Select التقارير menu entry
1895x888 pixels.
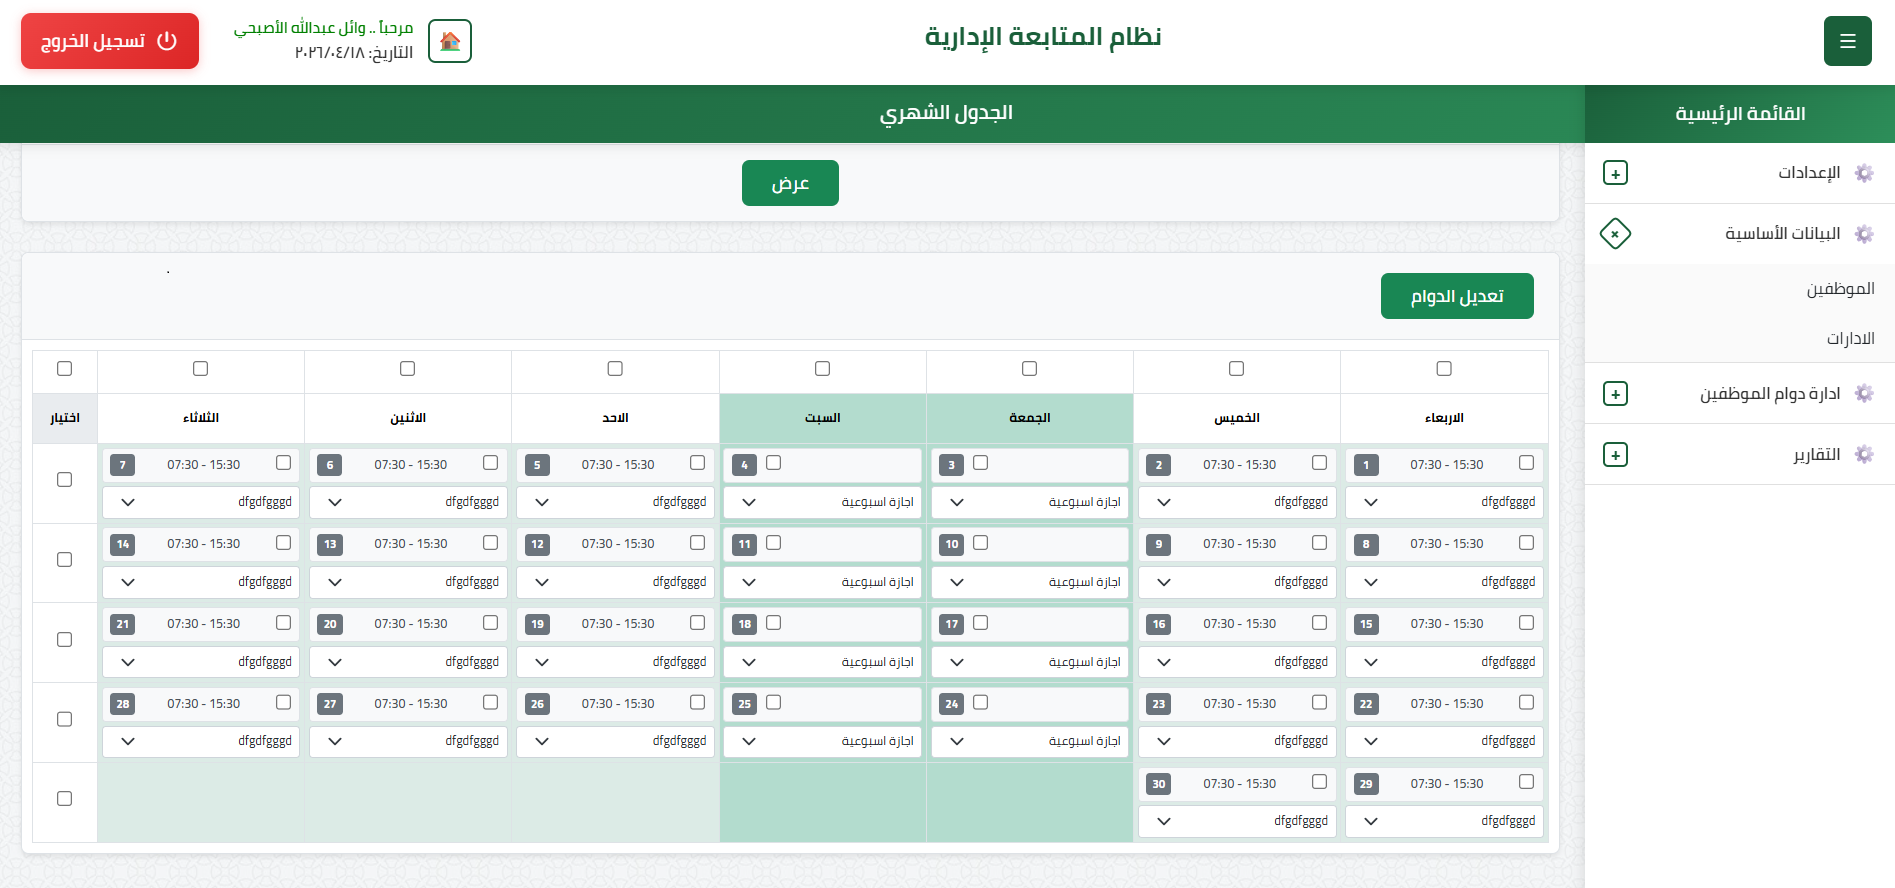pyautogui.click(x=1816, y=455)
